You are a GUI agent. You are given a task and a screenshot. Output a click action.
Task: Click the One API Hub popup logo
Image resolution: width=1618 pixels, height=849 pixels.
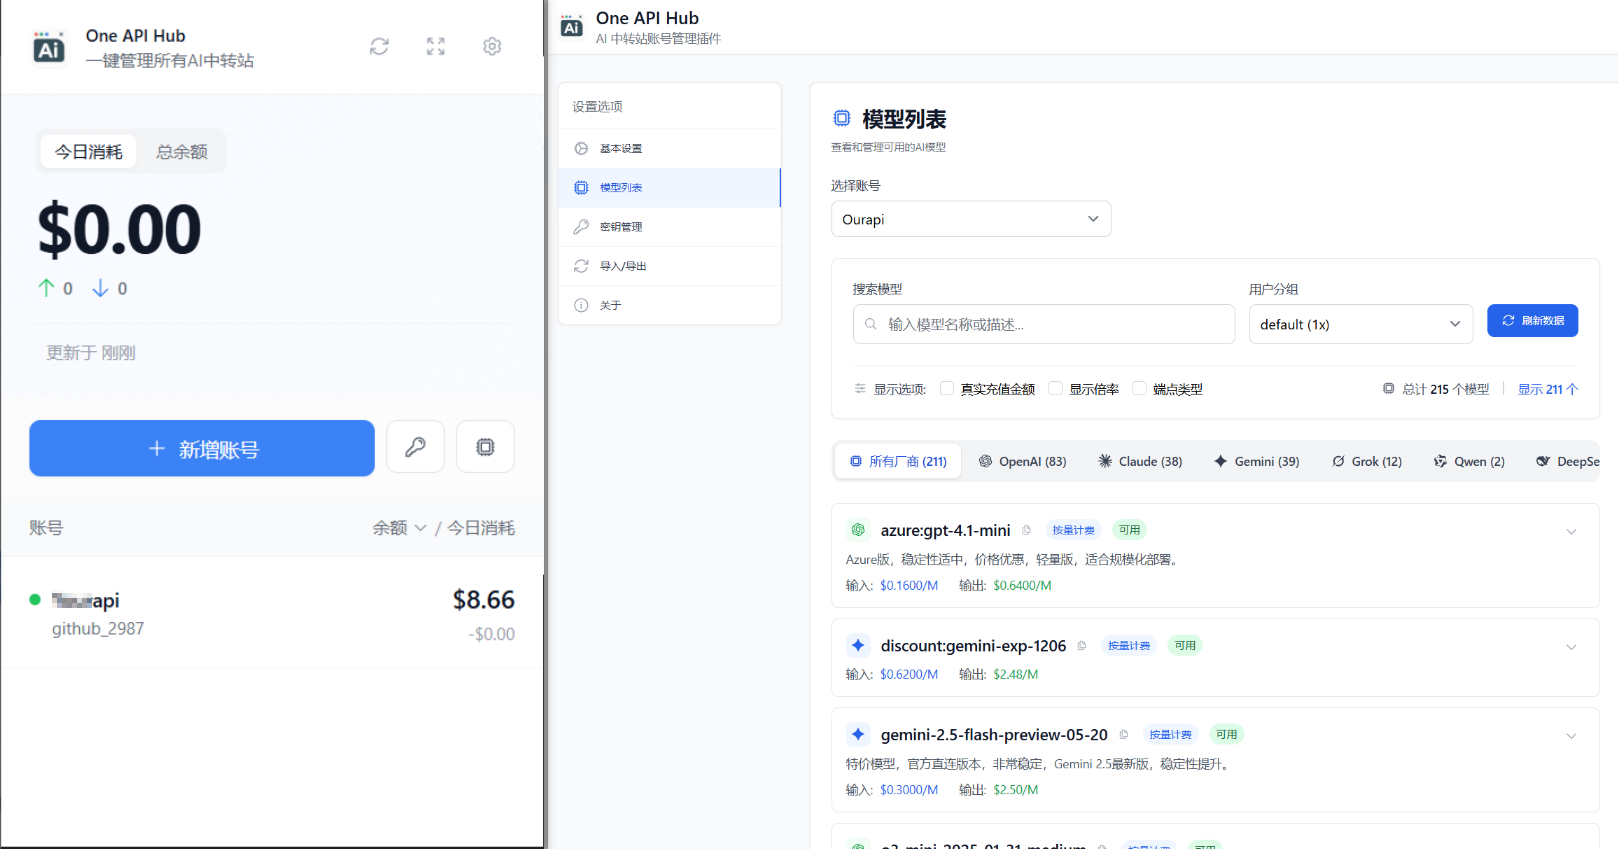[49, 47]
